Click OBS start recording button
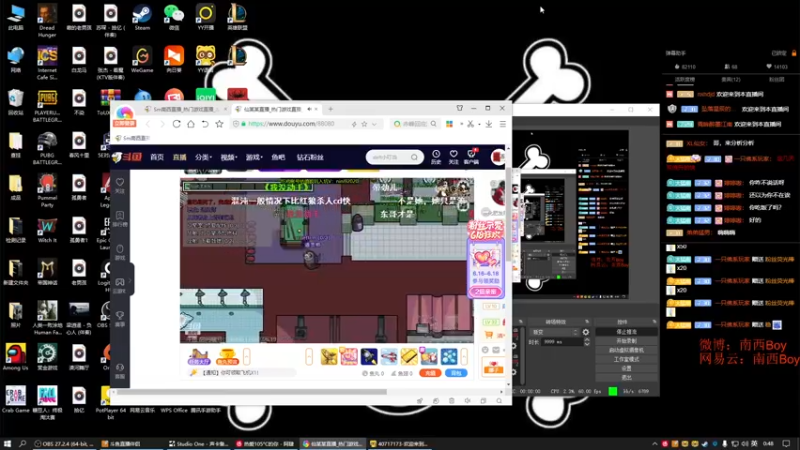800x450 pixels. 627,341
